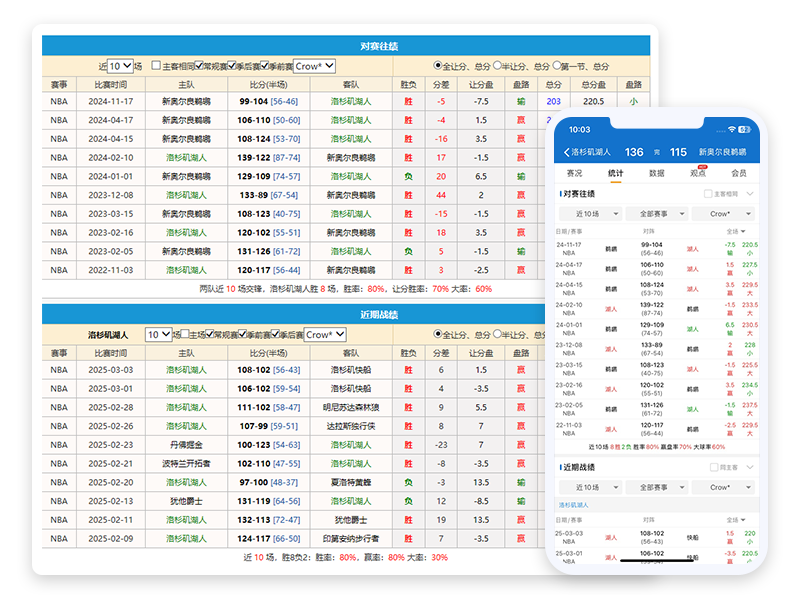800x615 pixels.
Task: Uncheck 季前赛 in the desktop 近期战绩 filter
Action: [x=242, y=334]
